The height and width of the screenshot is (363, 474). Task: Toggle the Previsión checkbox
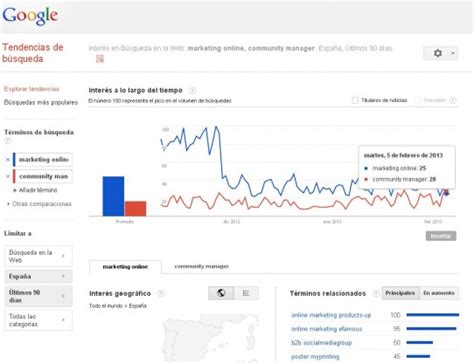pos(418,100)
